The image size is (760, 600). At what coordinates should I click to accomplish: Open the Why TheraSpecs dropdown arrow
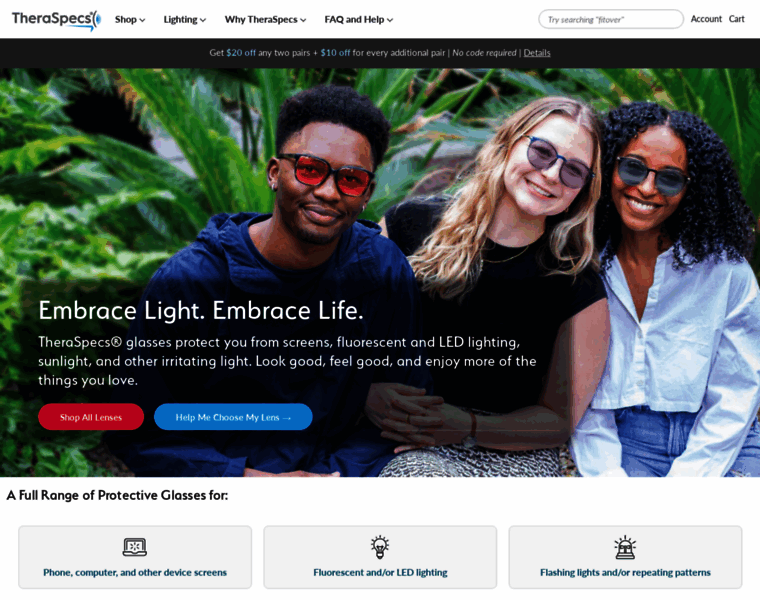(x=303, y=20)
